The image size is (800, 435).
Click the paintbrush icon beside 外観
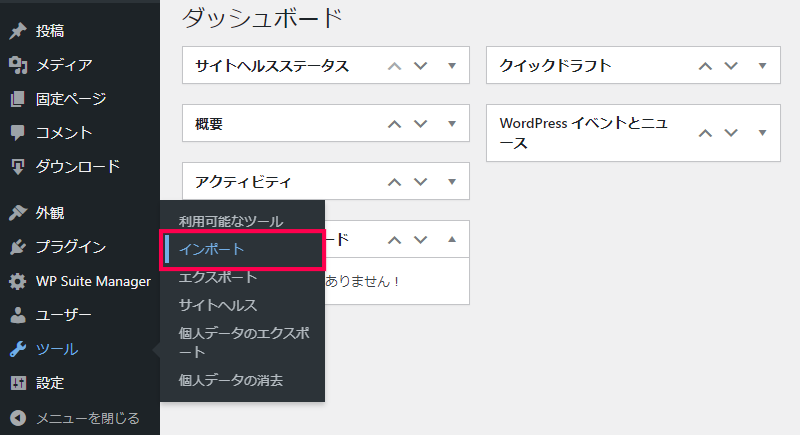[x=18, y=213]
